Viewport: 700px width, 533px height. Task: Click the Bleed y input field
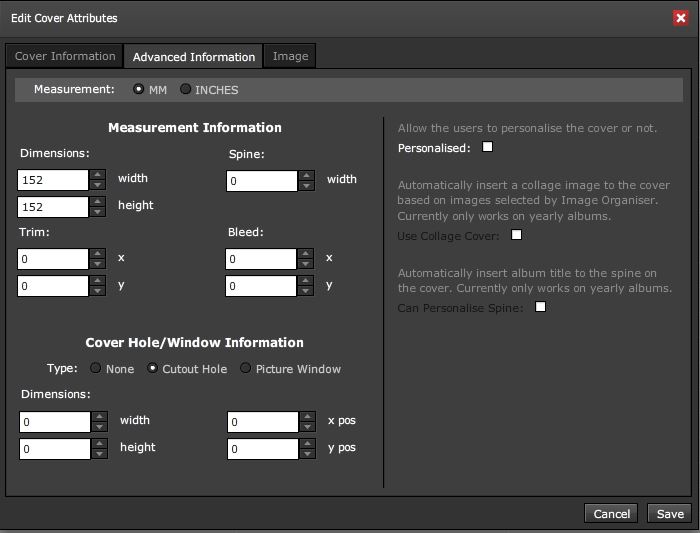[x=261, y=286]
